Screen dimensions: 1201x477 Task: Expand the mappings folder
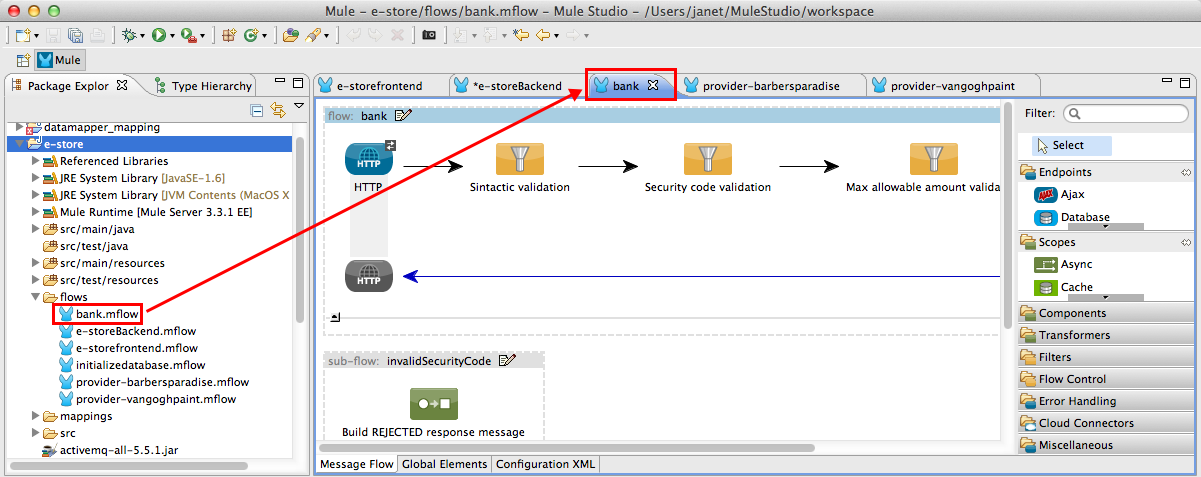[x=36, y=416]
